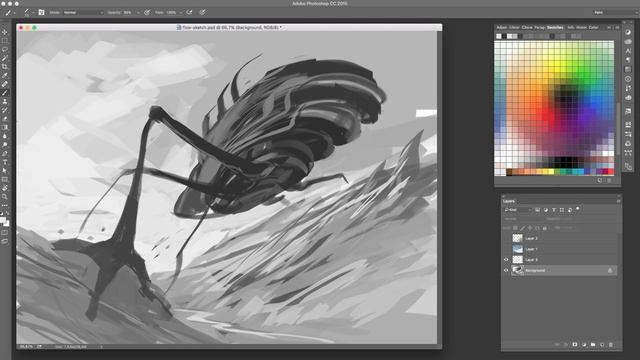Screen dimensions: 640x360
Task: Select the Crop tool
Action: pos(5,67)
